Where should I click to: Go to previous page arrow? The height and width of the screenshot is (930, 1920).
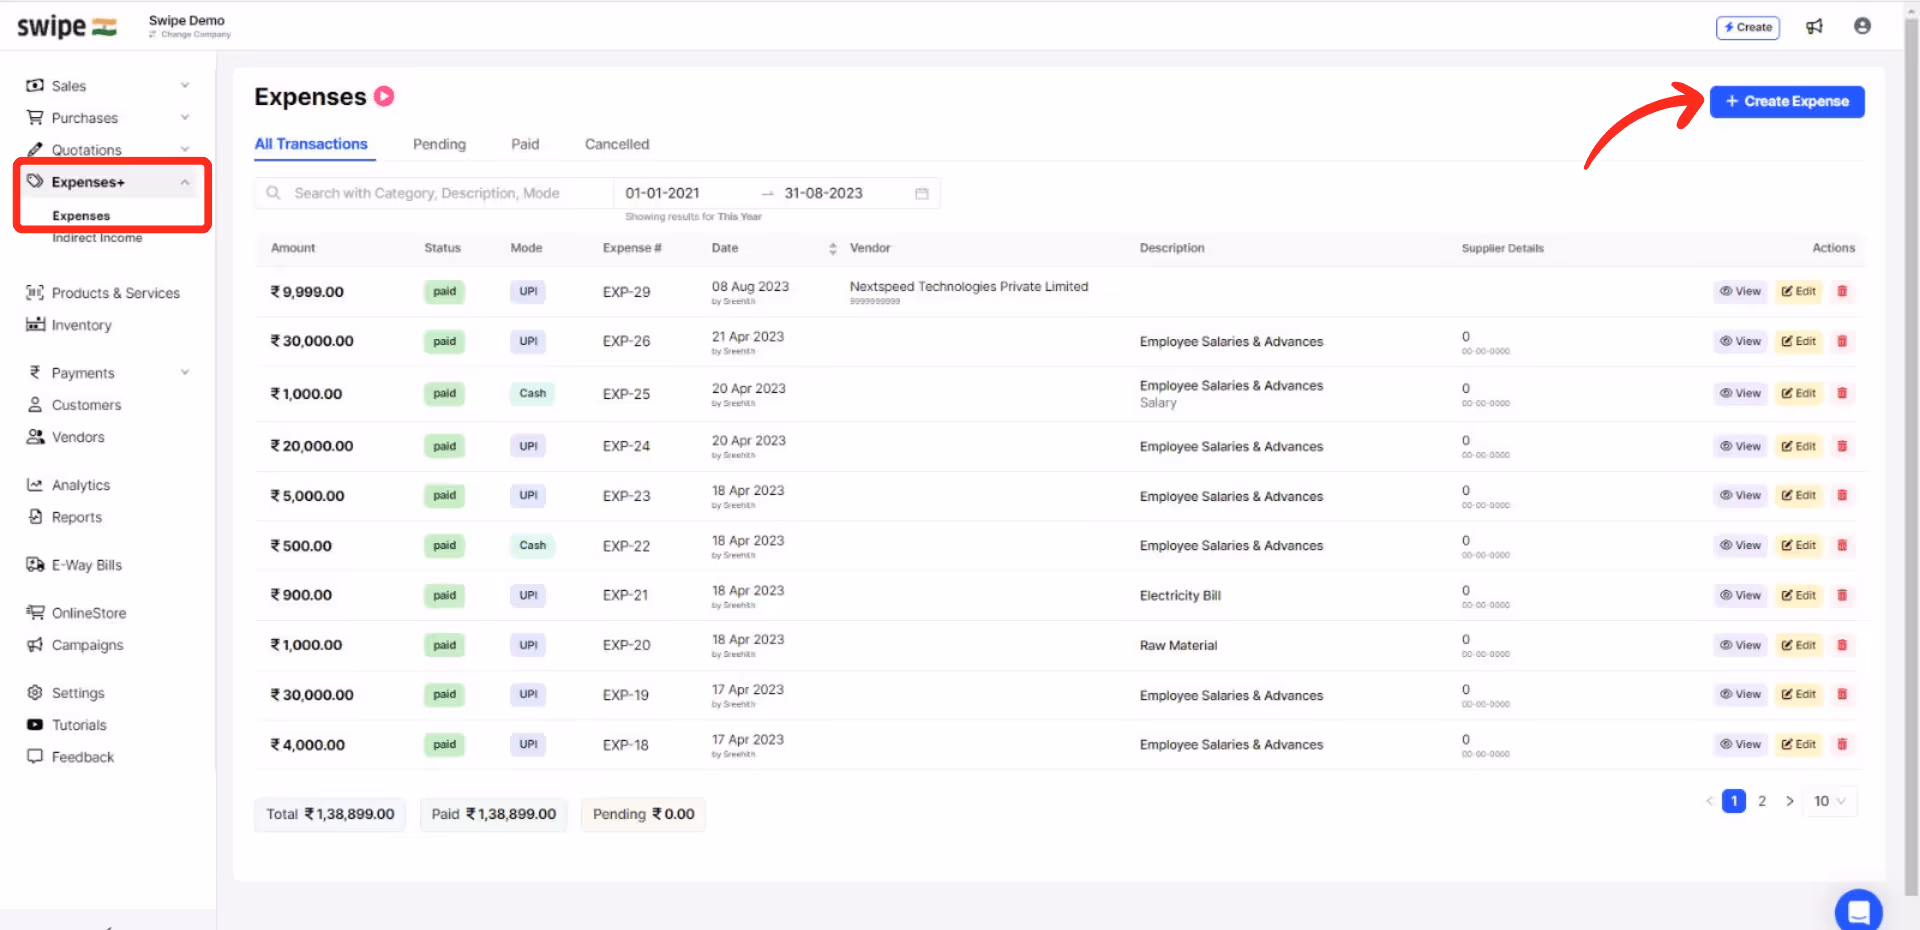1709,802
